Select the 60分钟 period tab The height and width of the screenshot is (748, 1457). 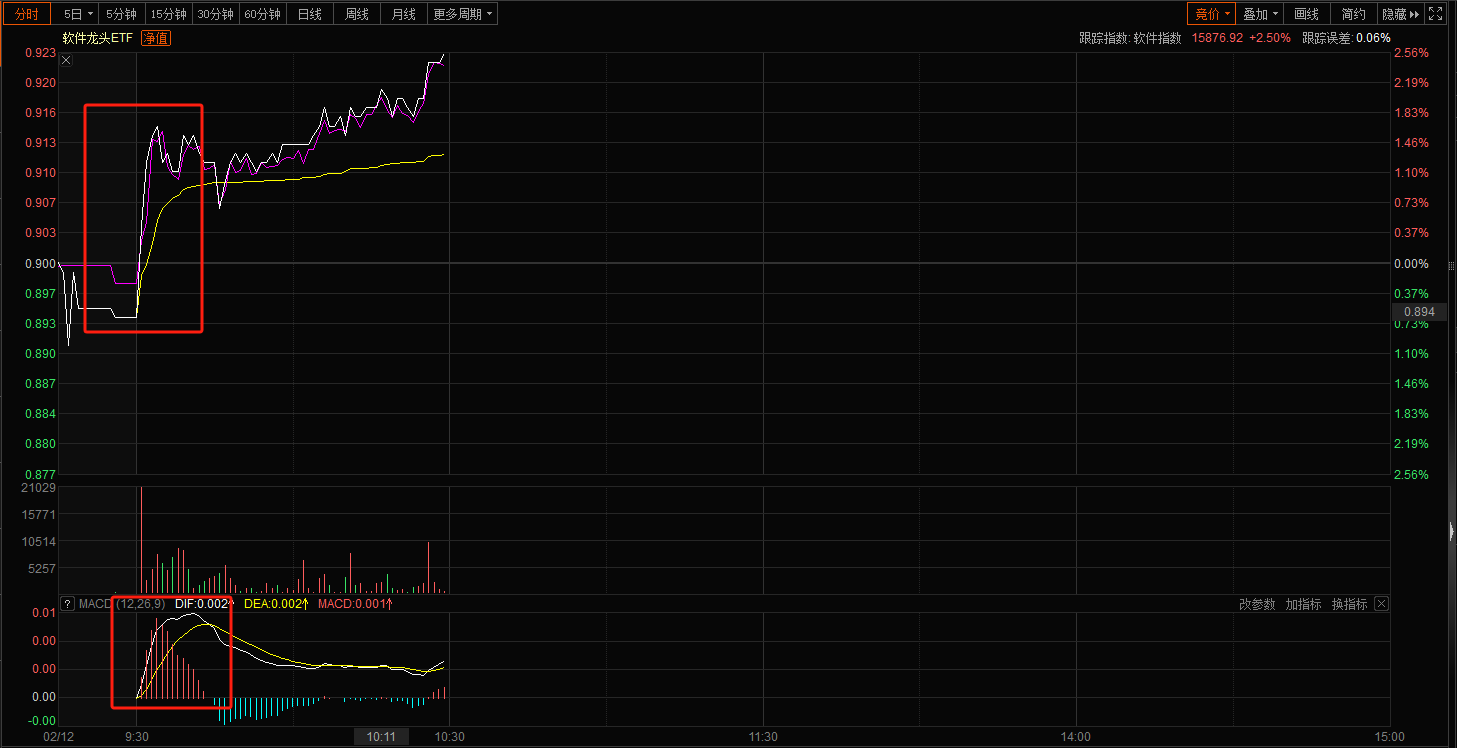pyautogui.click(x=262, y=14)
